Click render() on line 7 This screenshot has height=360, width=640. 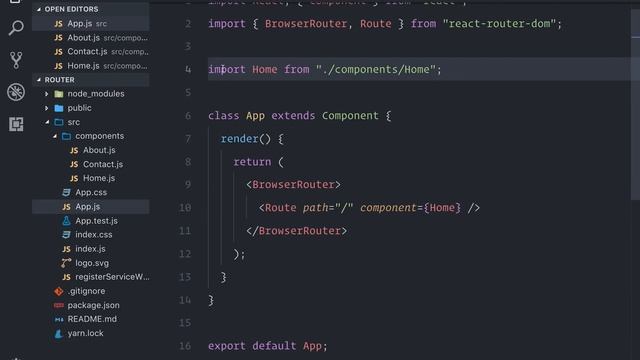[245, 139]
